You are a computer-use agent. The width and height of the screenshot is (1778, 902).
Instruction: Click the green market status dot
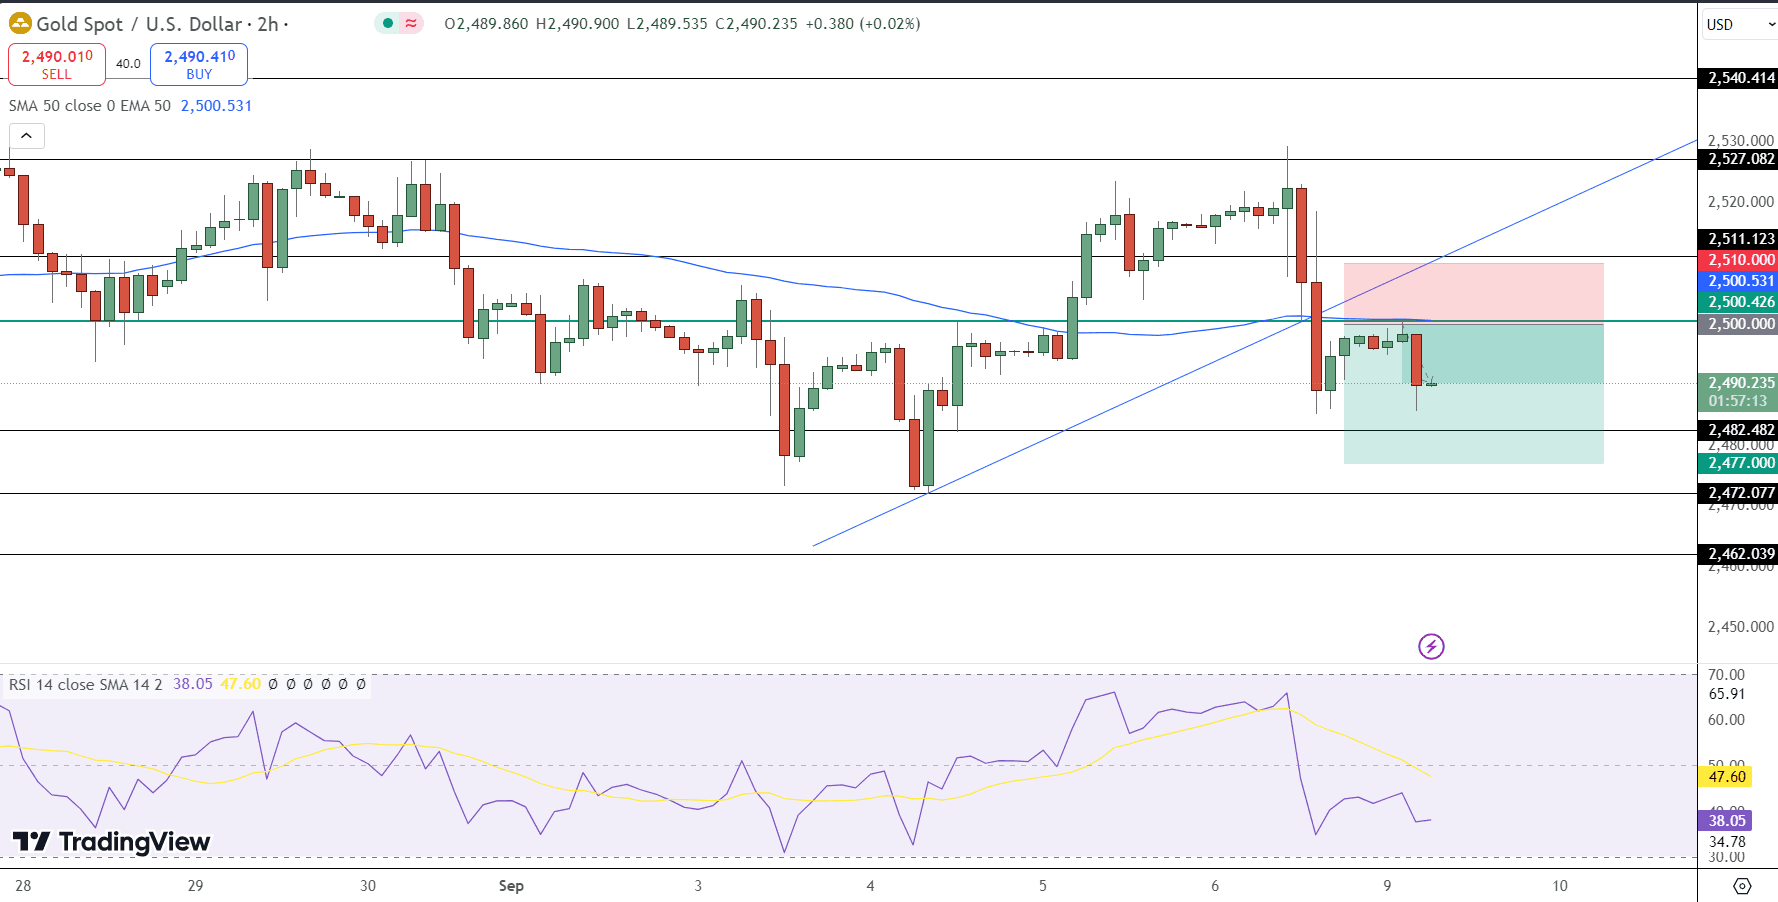point(388,23)
